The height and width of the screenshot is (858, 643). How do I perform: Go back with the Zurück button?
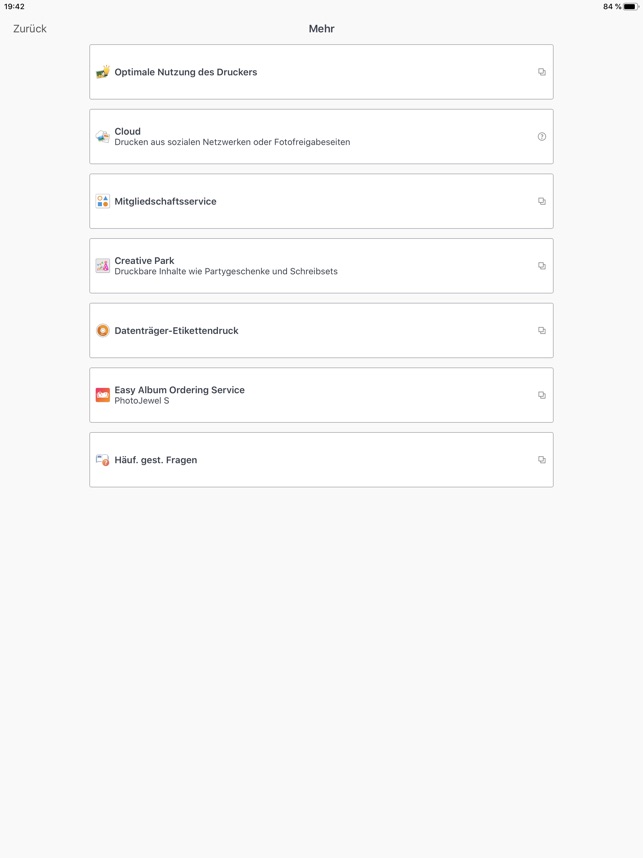[30, 29]
